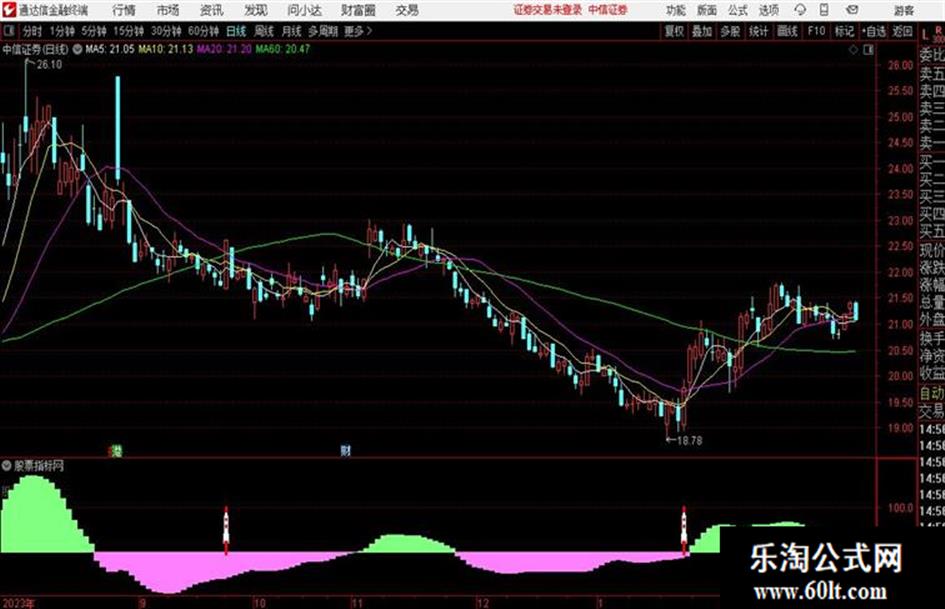Switch to the 60分钟 period tab
The height and width of the screenshot is (609, 945).
(203, 31)
